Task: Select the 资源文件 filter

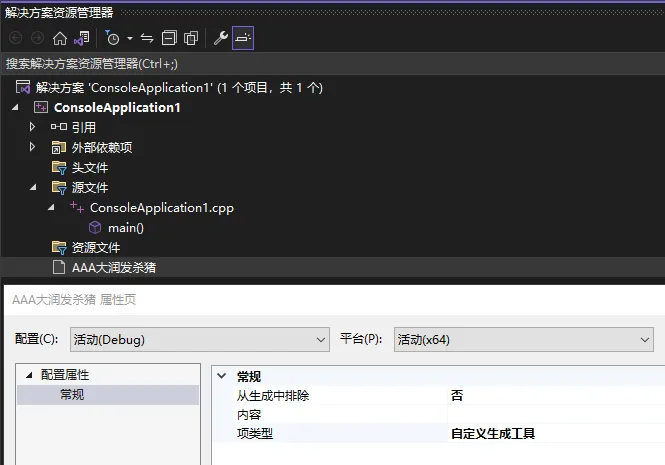Action: click(96, 248)
